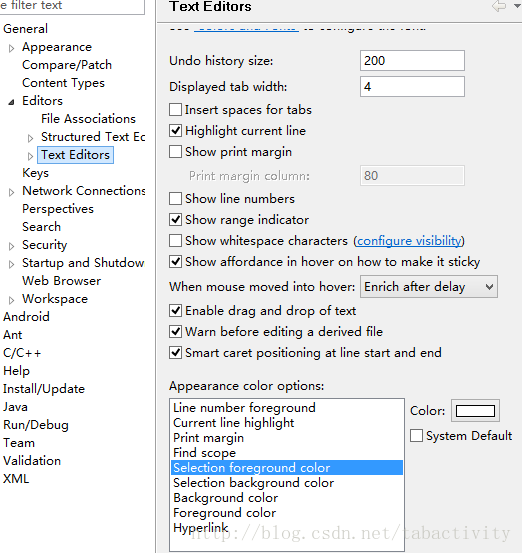Screen dimensions: 522x553
Task: Click the Undo history size field
Action: (x=412, y=61)
